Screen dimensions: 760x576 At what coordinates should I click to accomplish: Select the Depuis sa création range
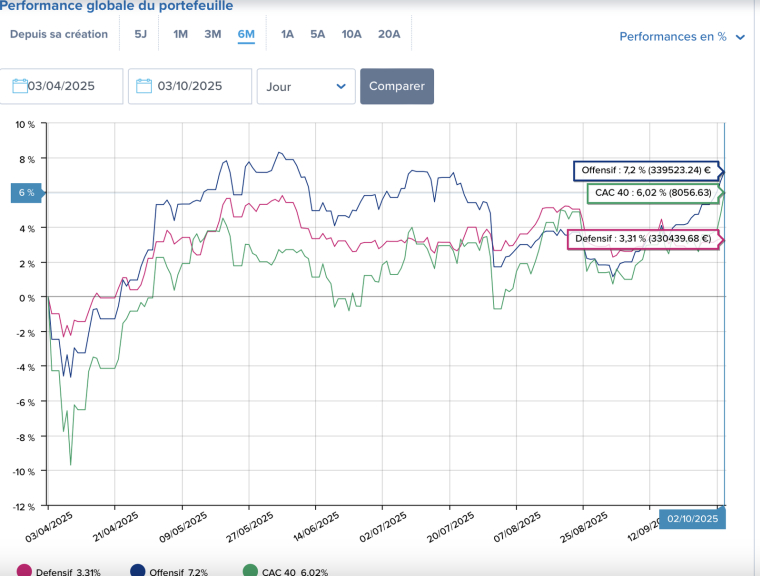(x=59, y=34)
